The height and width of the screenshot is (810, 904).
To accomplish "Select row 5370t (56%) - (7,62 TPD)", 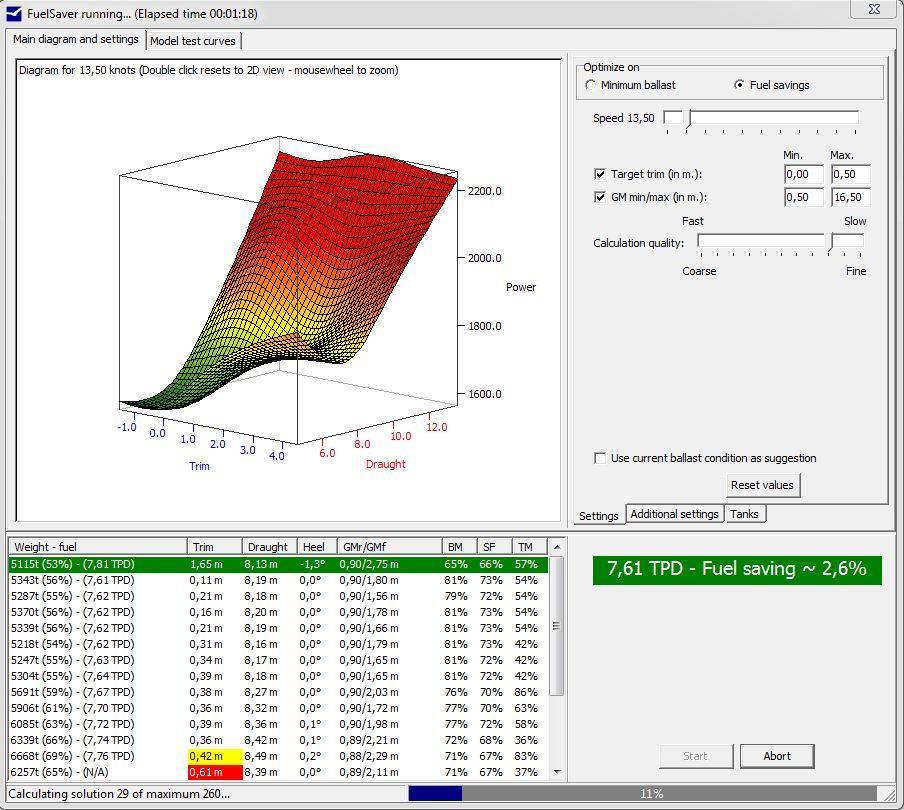I will pos(278,612).
